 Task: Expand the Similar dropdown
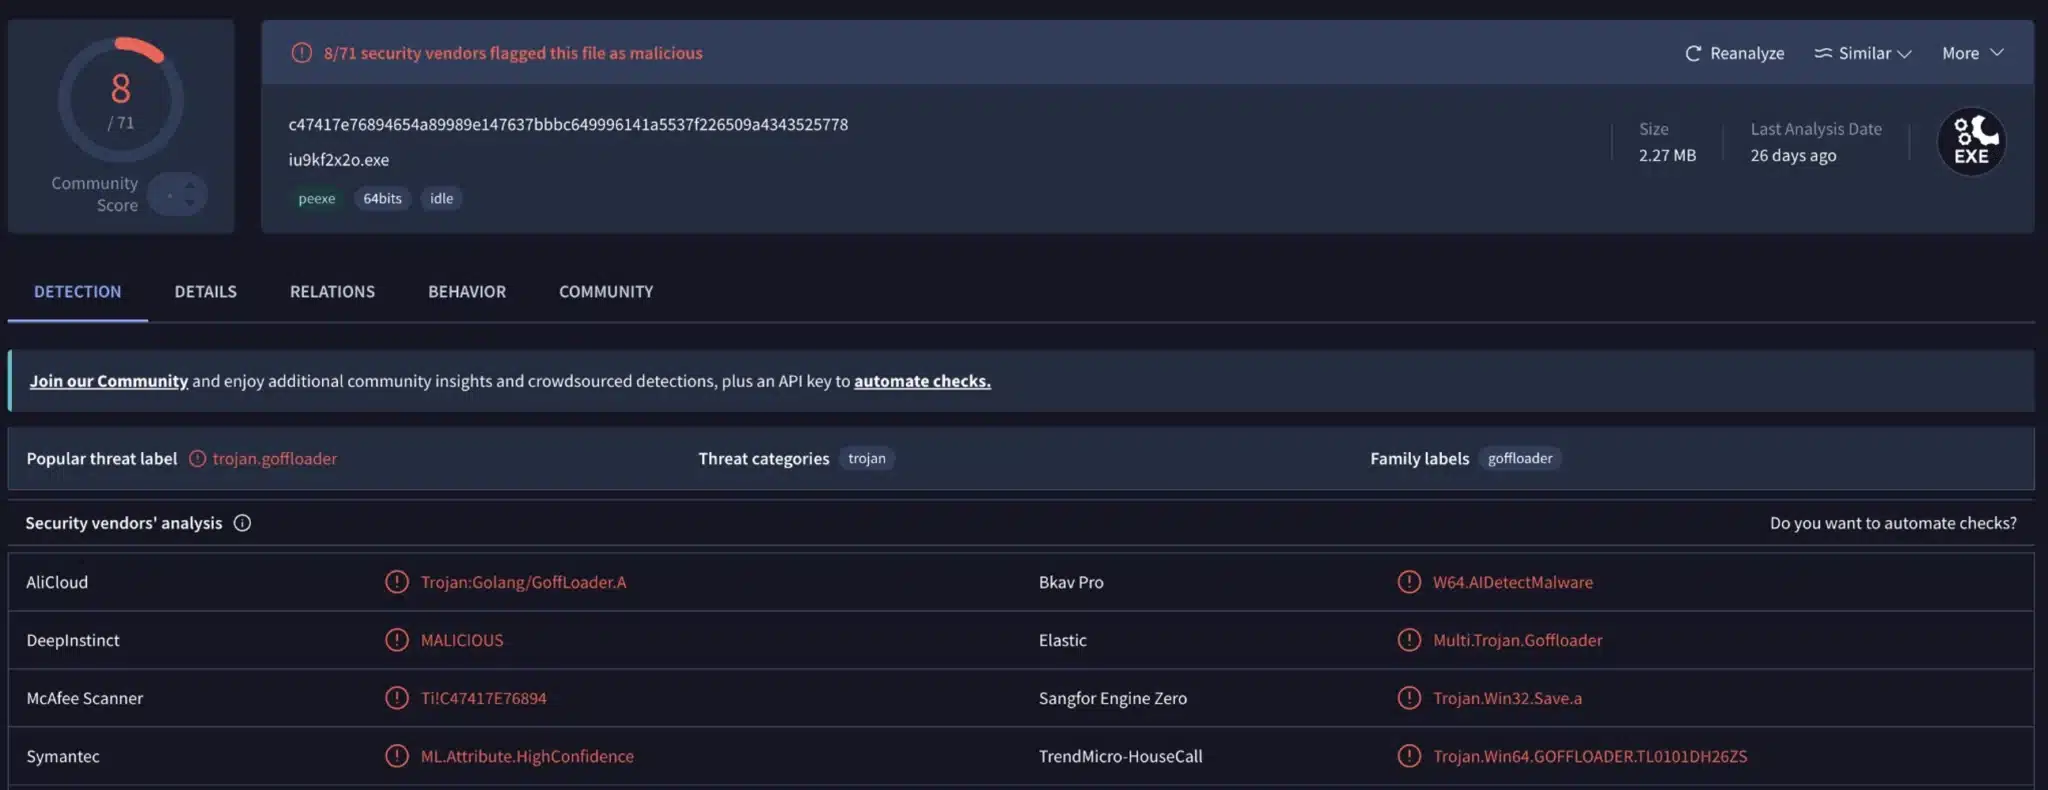click(1863, 54)
